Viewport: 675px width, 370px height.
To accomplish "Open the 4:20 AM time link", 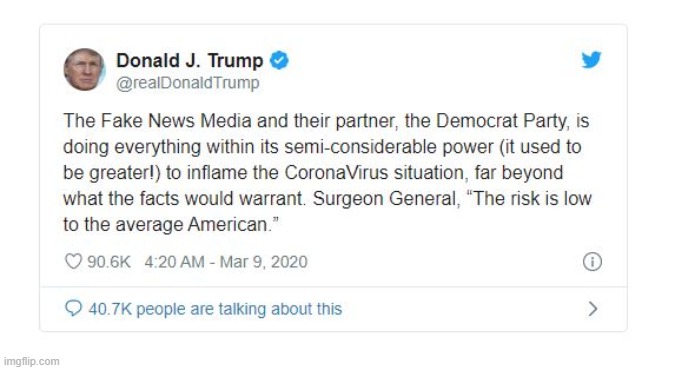I will [x=174, y=262].
